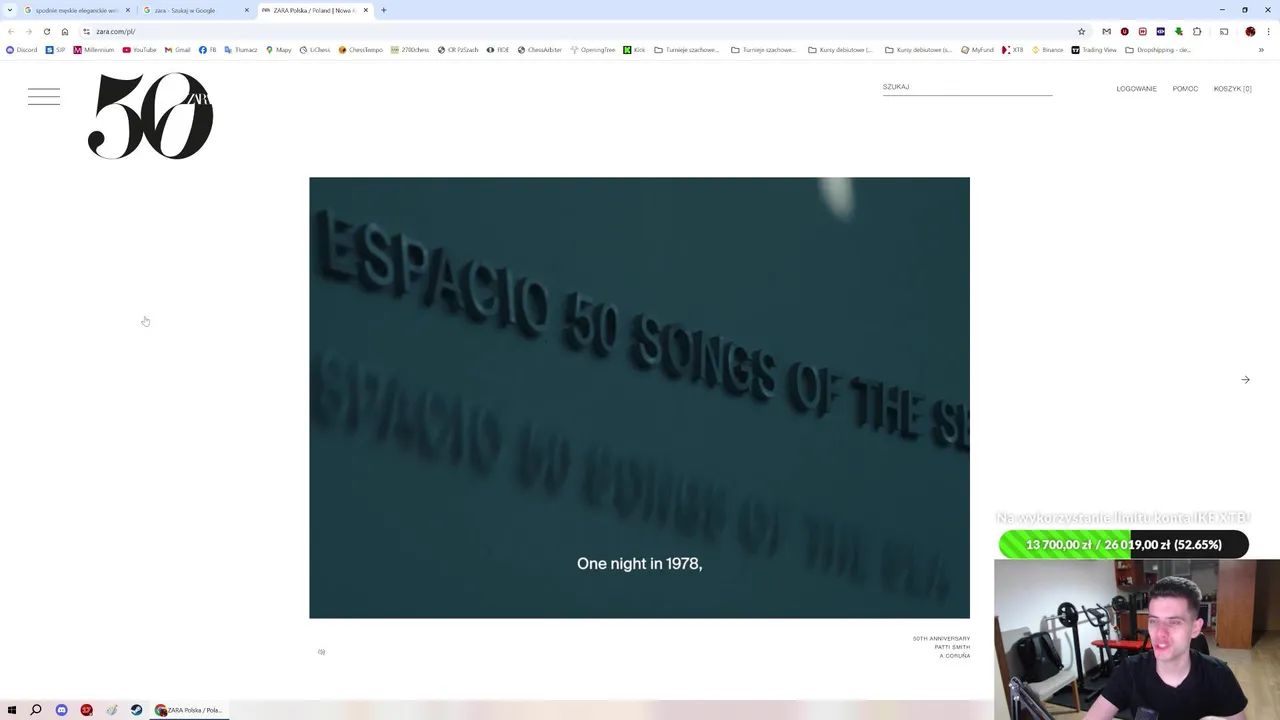Viewport: 1280px width, 720px height.
Task: Open the KOSZYK [0] cart
Action: pyautogui.click(x=1232, y=89)
